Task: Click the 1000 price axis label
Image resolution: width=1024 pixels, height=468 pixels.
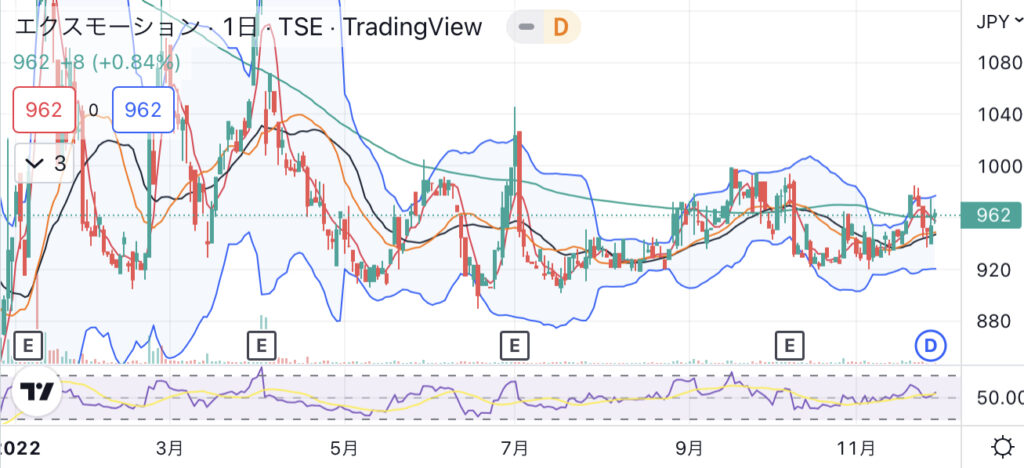Action: pos(997,166)
